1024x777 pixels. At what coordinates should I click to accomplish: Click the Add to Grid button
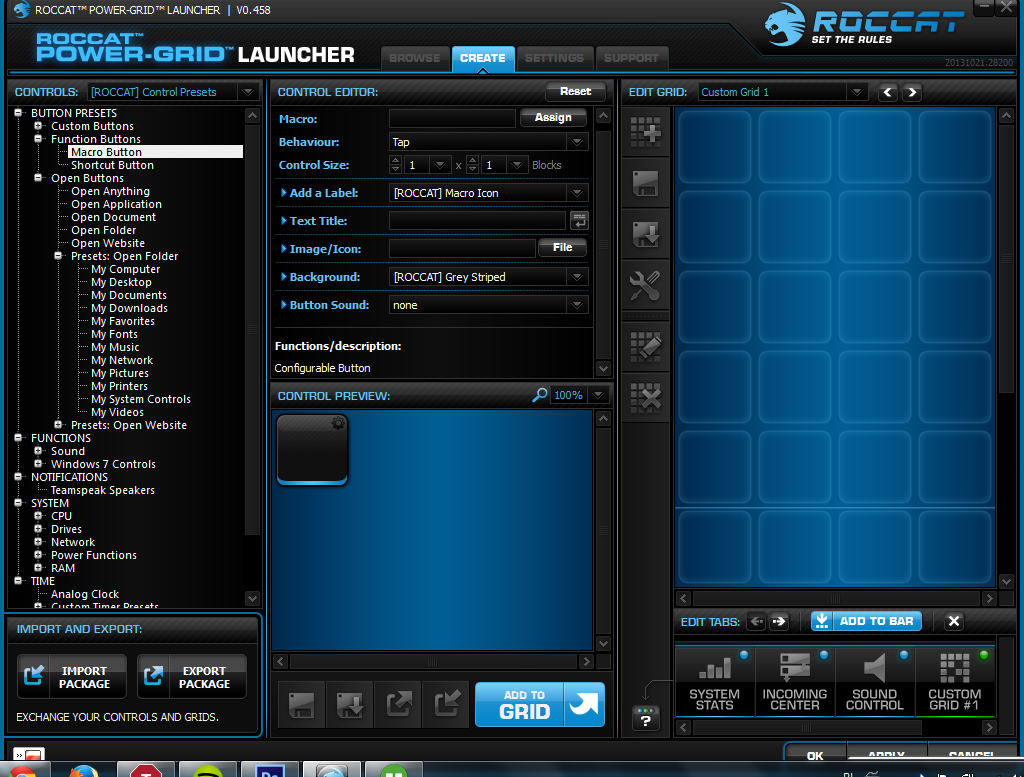540,705
